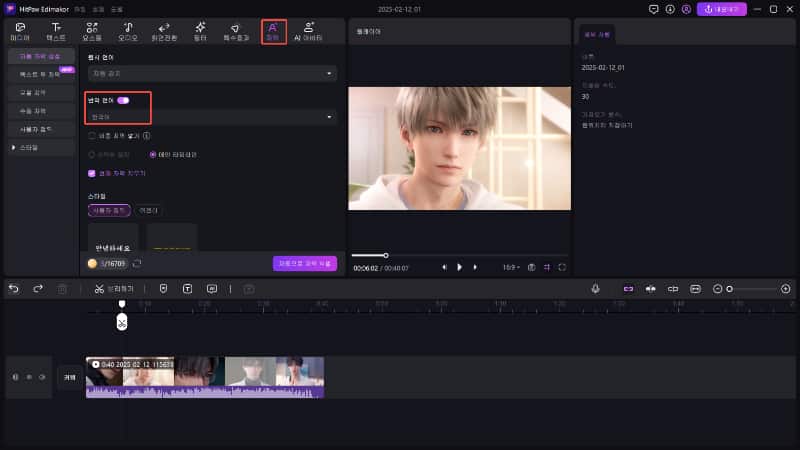800x450 pixels.
Task: Open the 16:9 aspect ratio dropdown
Action: click(x=513, y=267)
